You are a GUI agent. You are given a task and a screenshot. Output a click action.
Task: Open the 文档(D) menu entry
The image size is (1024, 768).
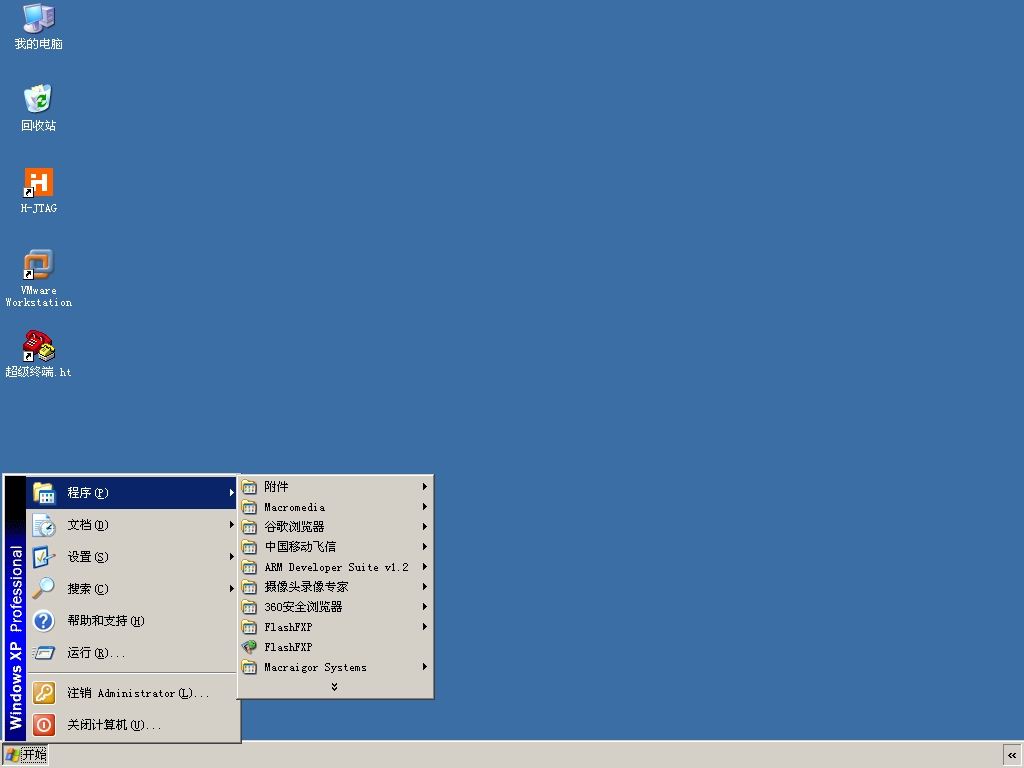132,525
